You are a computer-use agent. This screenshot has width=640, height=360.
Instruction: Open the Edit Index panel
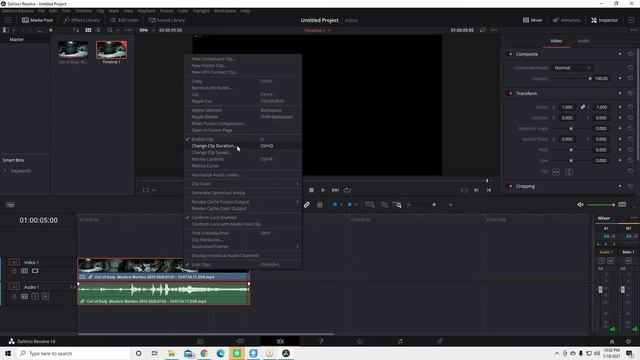click(124, 20)
